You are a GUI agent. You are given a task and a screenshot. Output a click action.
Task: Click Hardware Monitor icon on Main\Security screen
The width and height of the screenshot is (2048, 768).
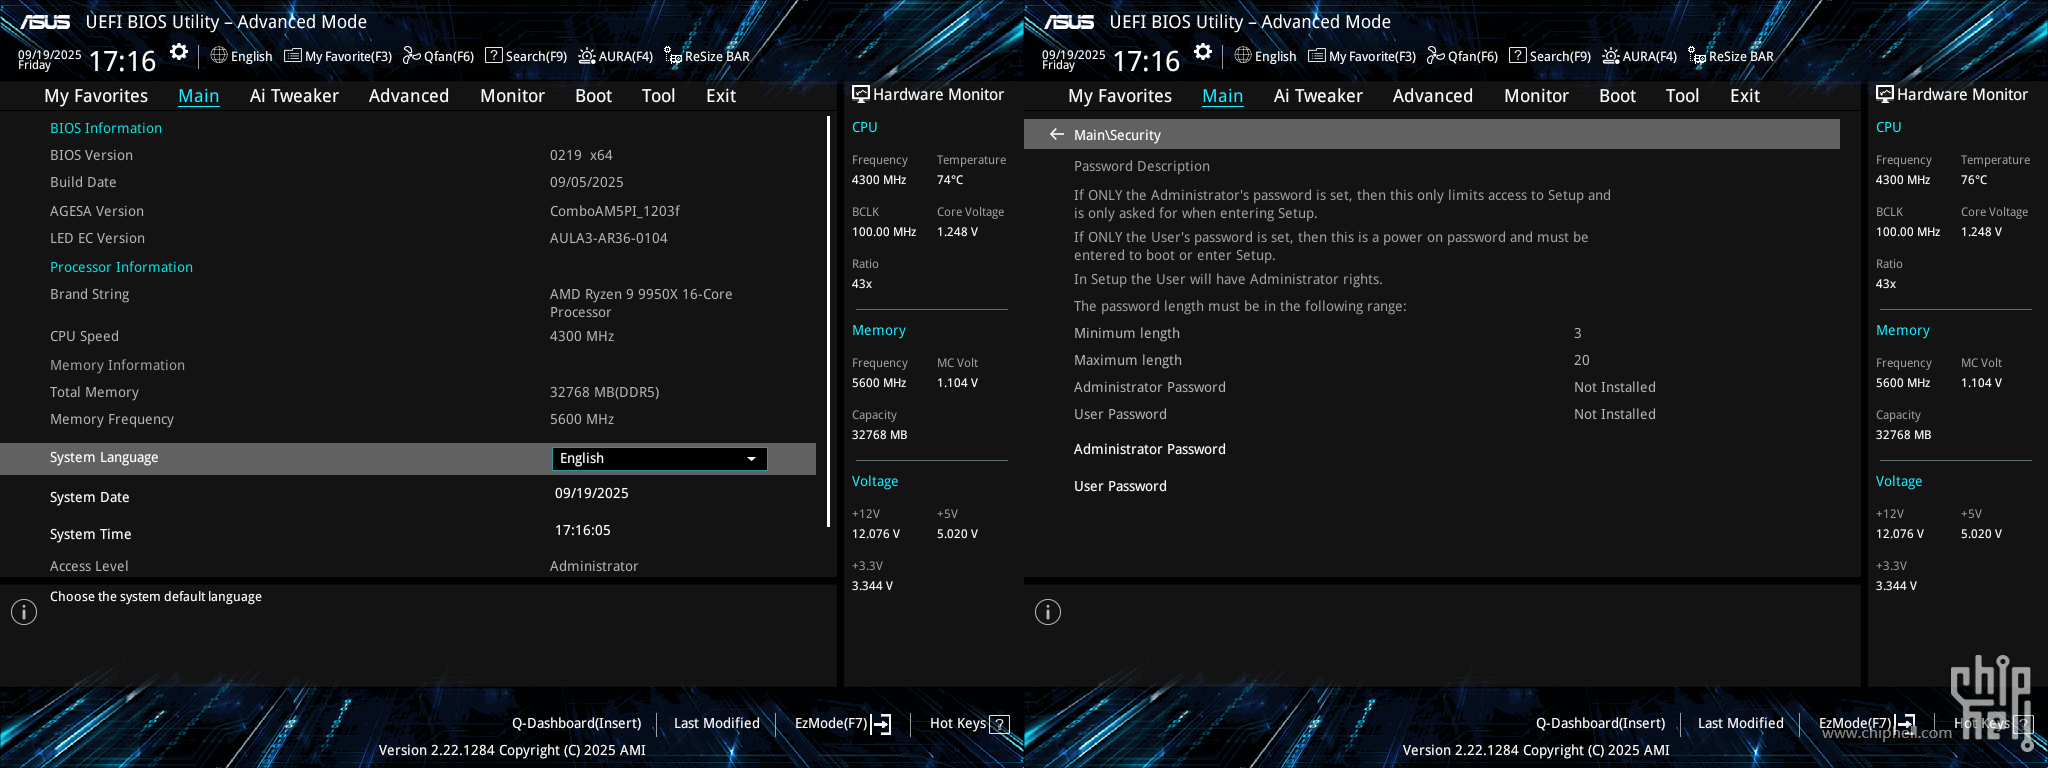(1884, 94)
